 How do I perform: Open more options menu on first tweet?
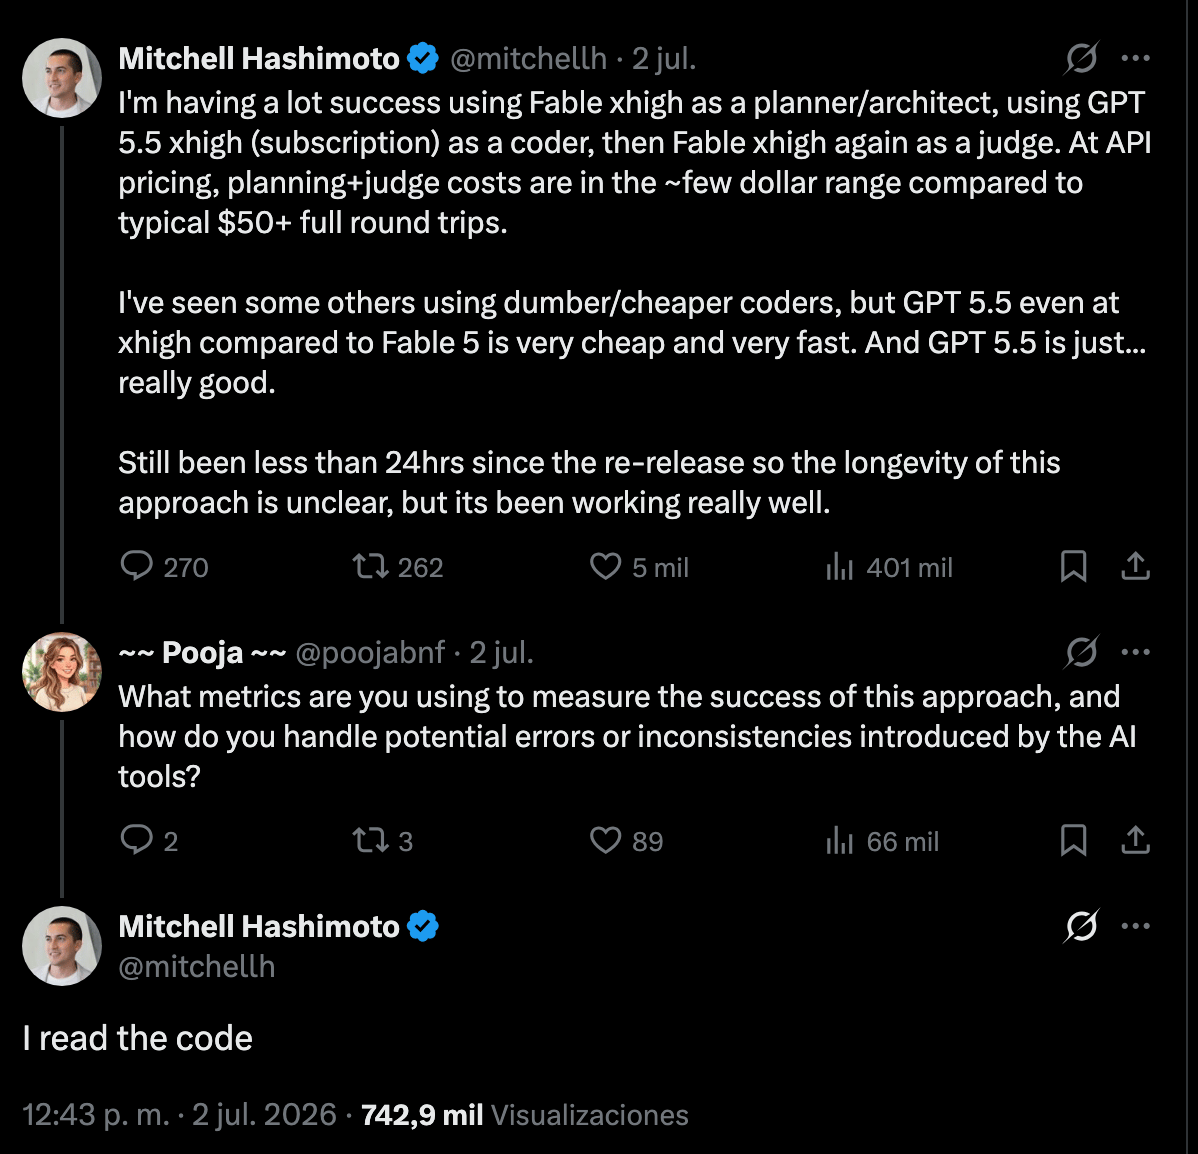[1135, 58]
